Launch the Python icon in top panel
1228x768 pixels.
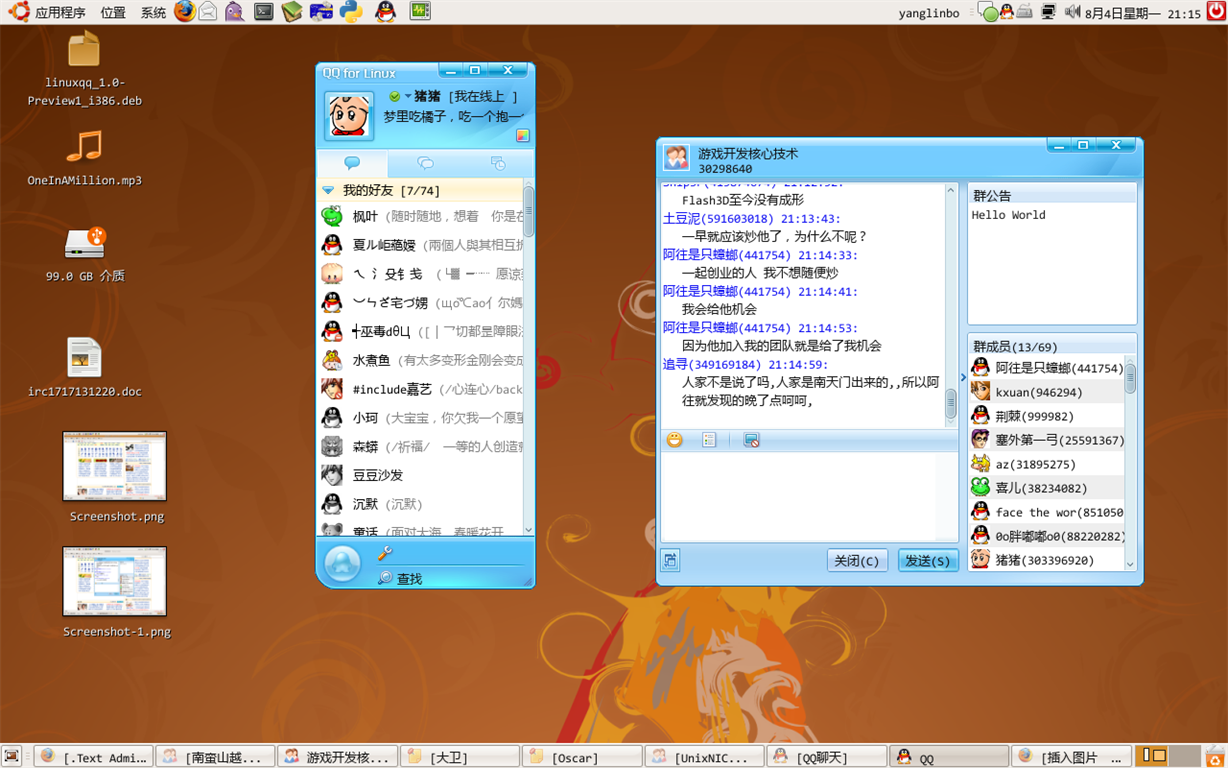(350, 12)
